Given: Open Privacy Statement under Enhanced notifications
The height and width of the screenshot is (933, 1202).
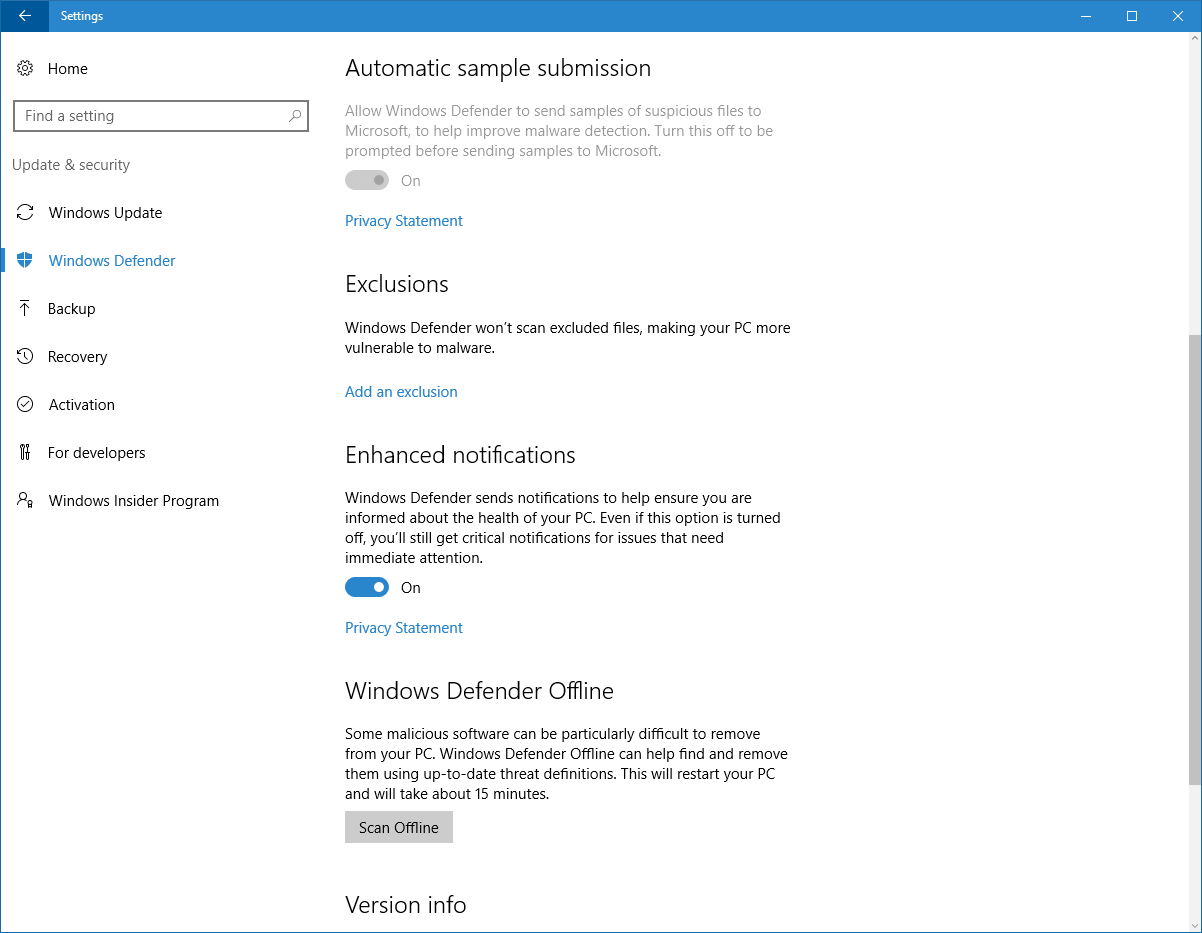Looking at the screenshot, I should pos(404,628).
